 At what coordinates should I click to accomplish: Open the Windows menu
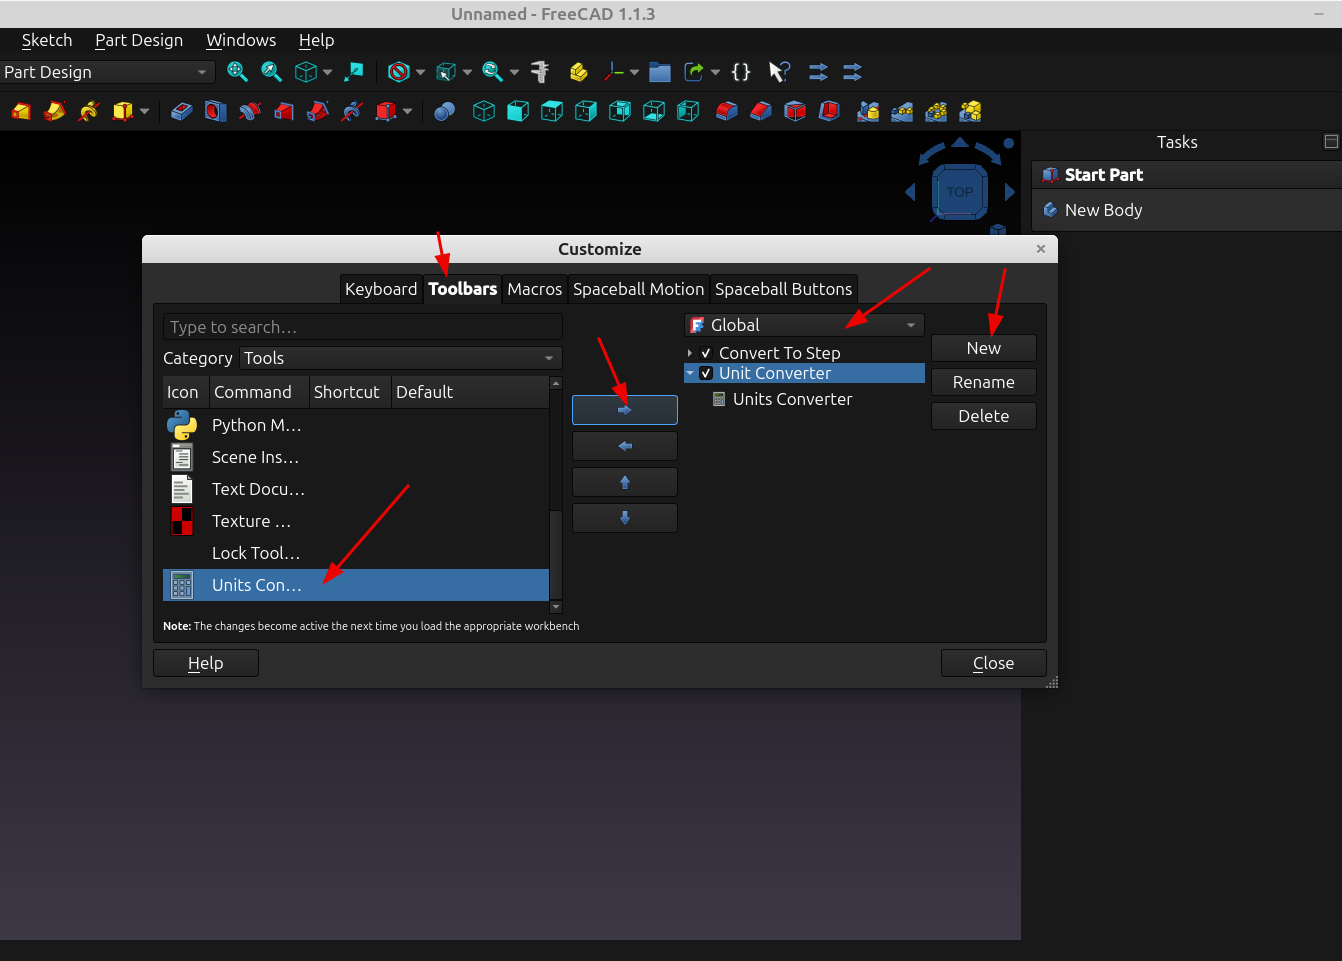pos(241,40)
